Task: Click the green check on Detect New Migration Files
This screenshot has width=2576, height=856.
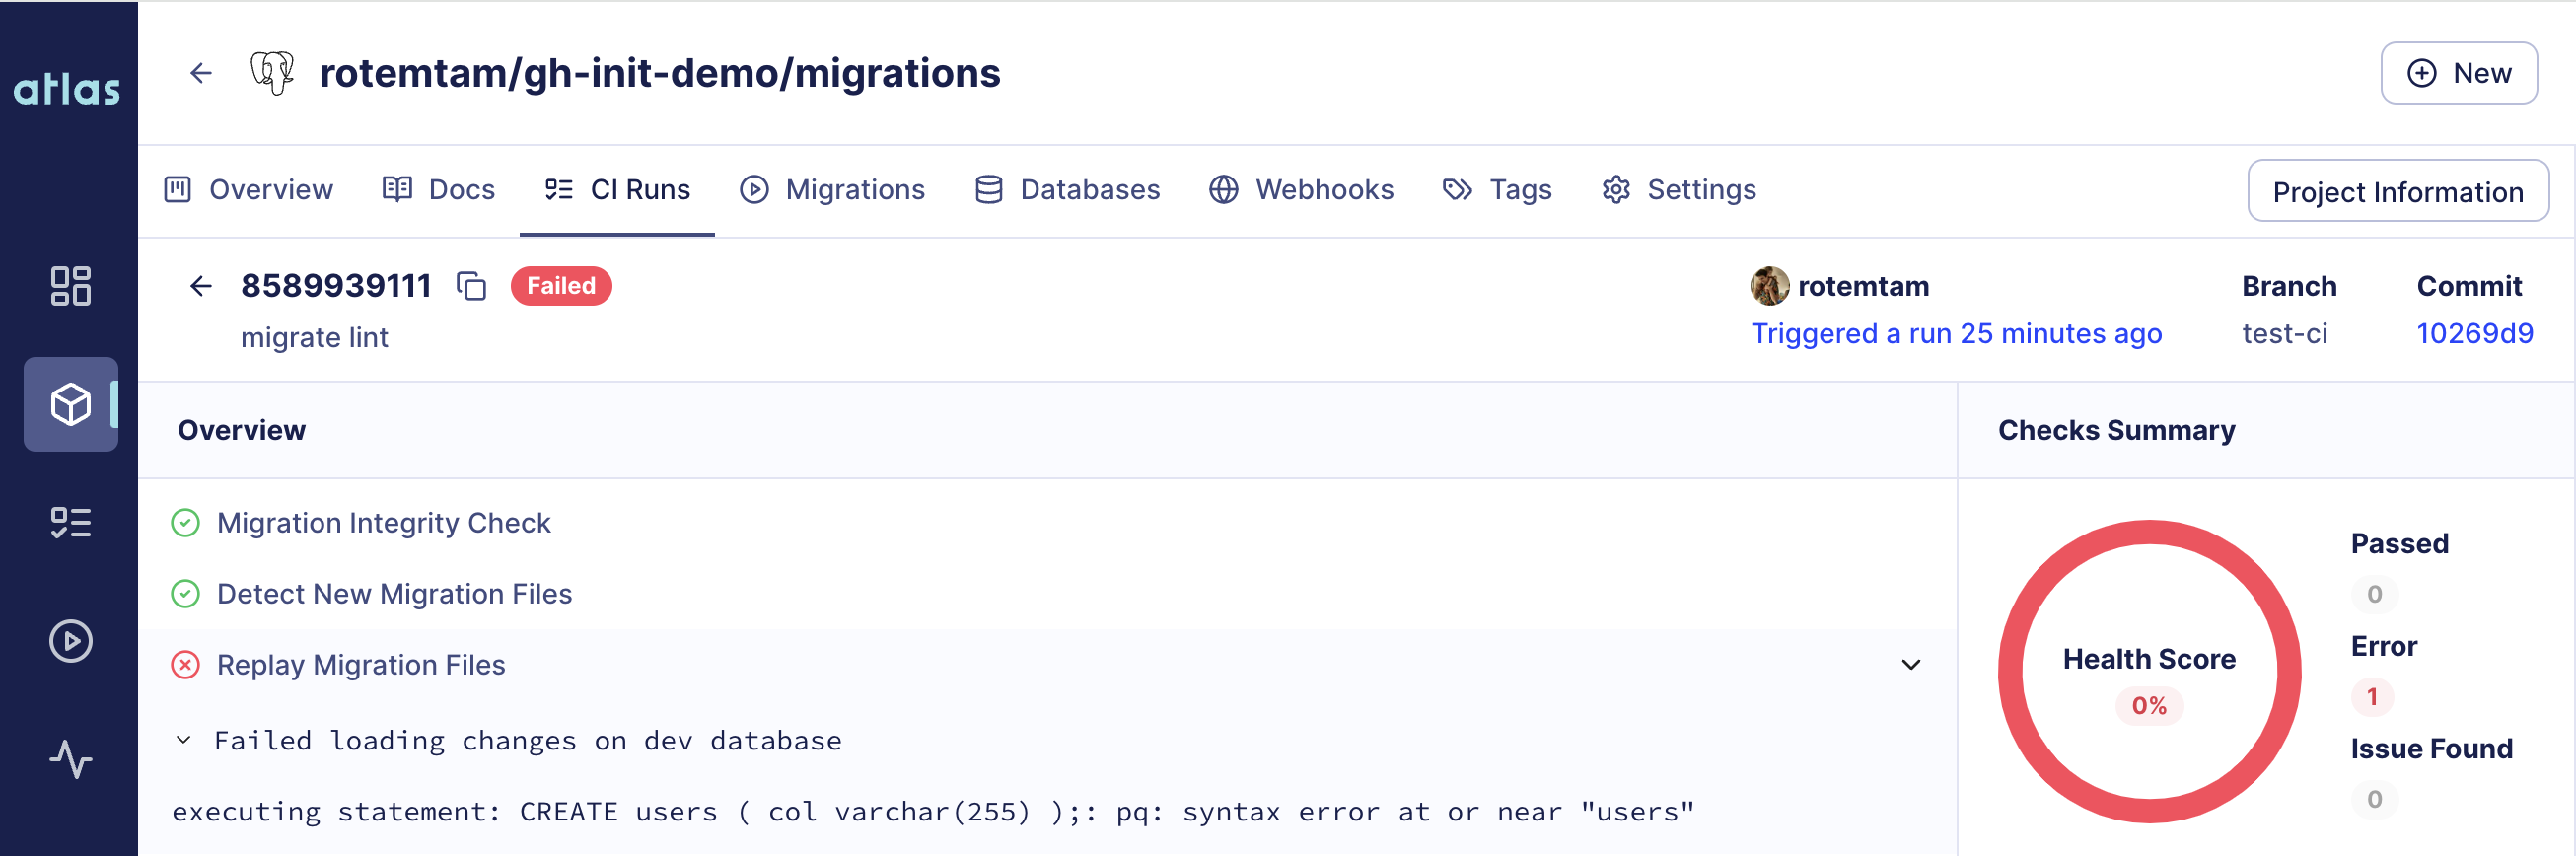Action: pos(186,593)
